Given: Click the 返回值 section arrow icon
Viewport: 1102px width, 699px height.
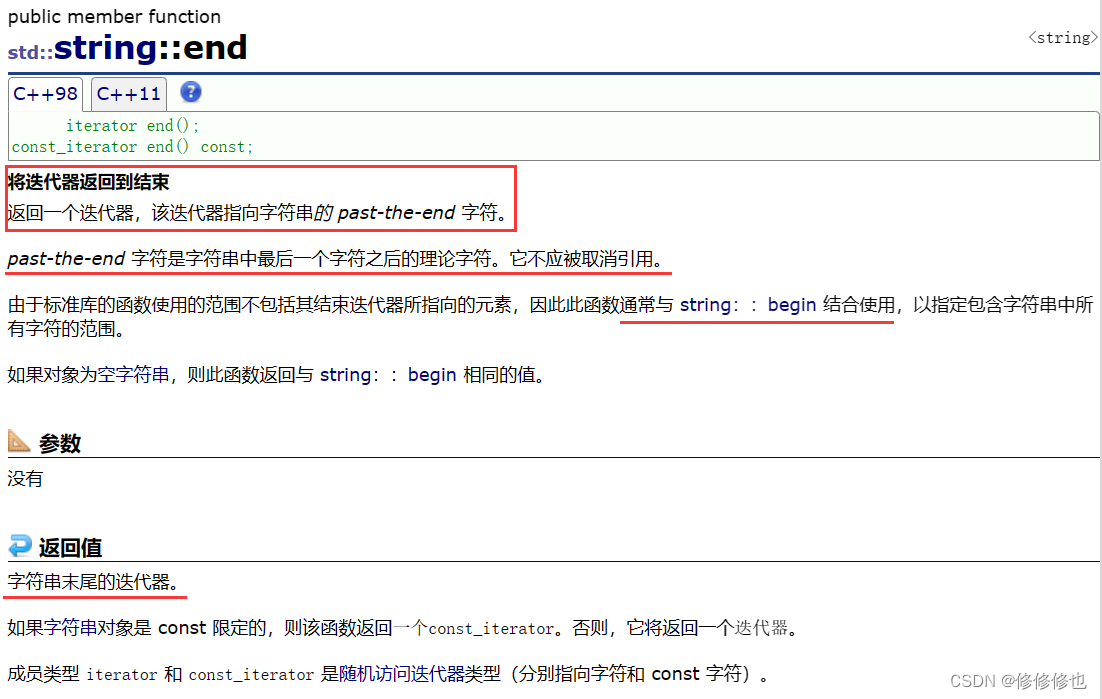Looking at the screenshot, I should (x=19, y=546).
